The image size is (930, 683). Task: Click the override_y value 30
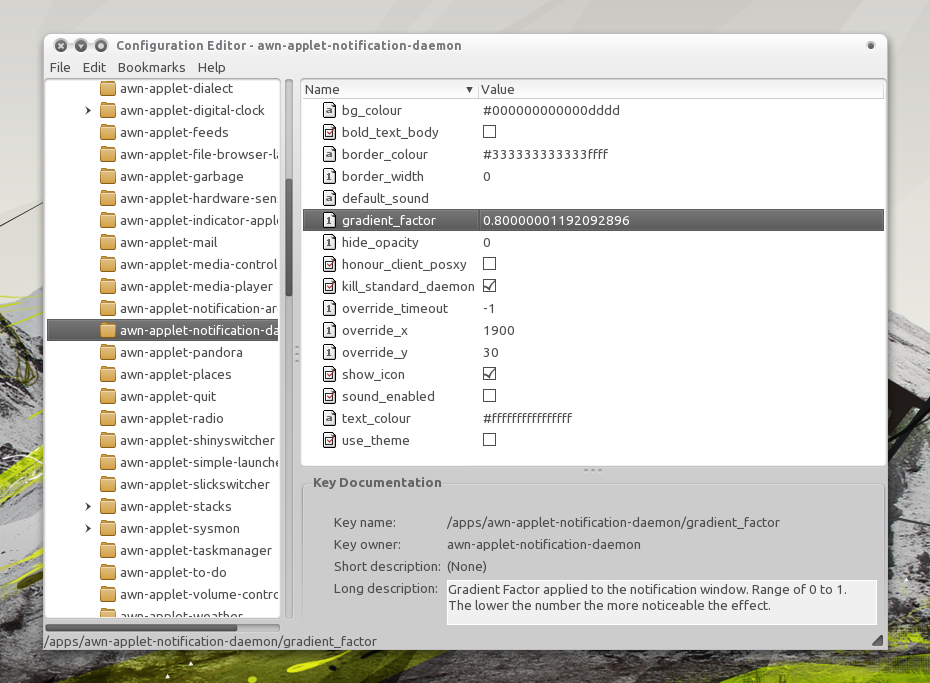pyautogui.click(x=491, y=352)
